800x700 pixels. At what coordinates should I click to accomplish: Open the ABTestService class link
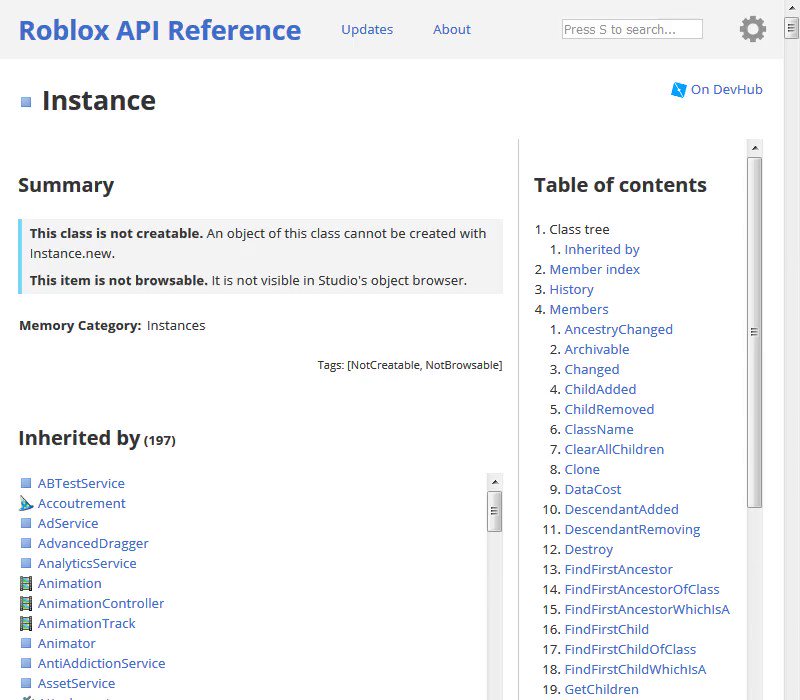[81, 483]
